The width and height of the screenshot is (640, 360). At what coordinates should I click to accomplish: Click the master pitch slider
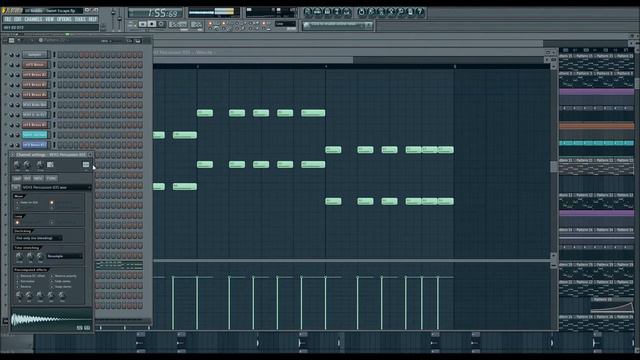pyautogui.click(x=120, y=19)
